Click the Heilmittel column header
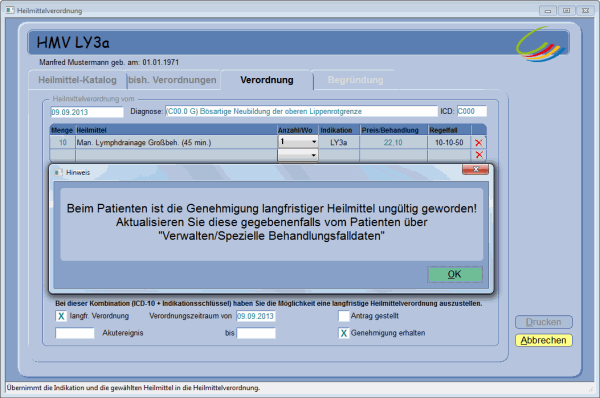The image size is (600, 398). tap(176, 130)
